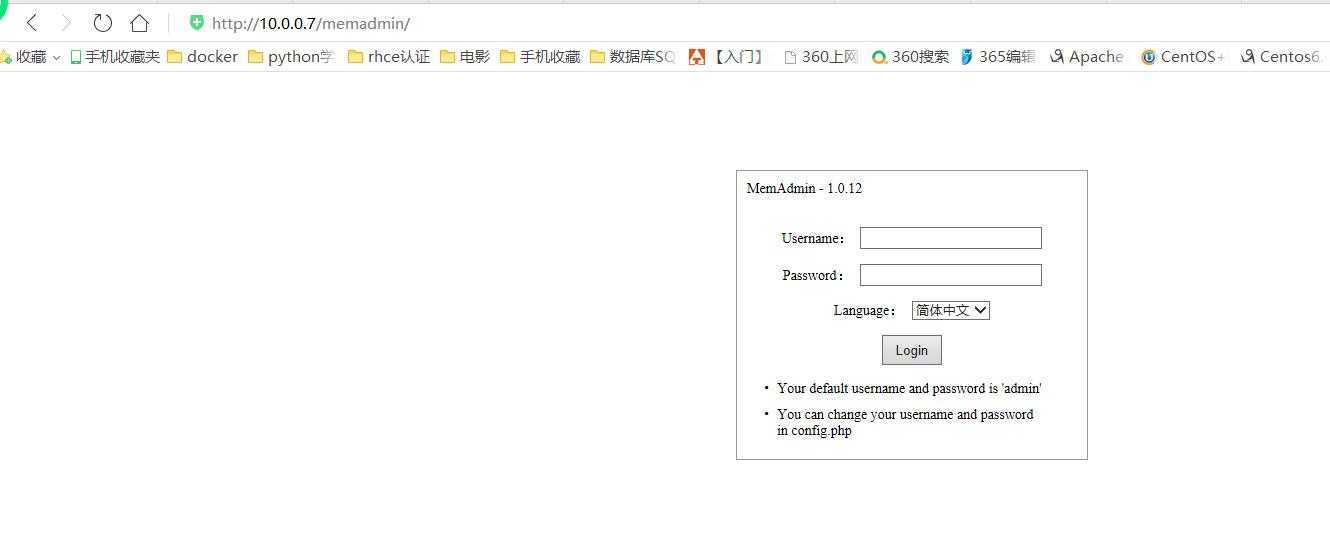Click the 'Username:' label

point(813,238)
